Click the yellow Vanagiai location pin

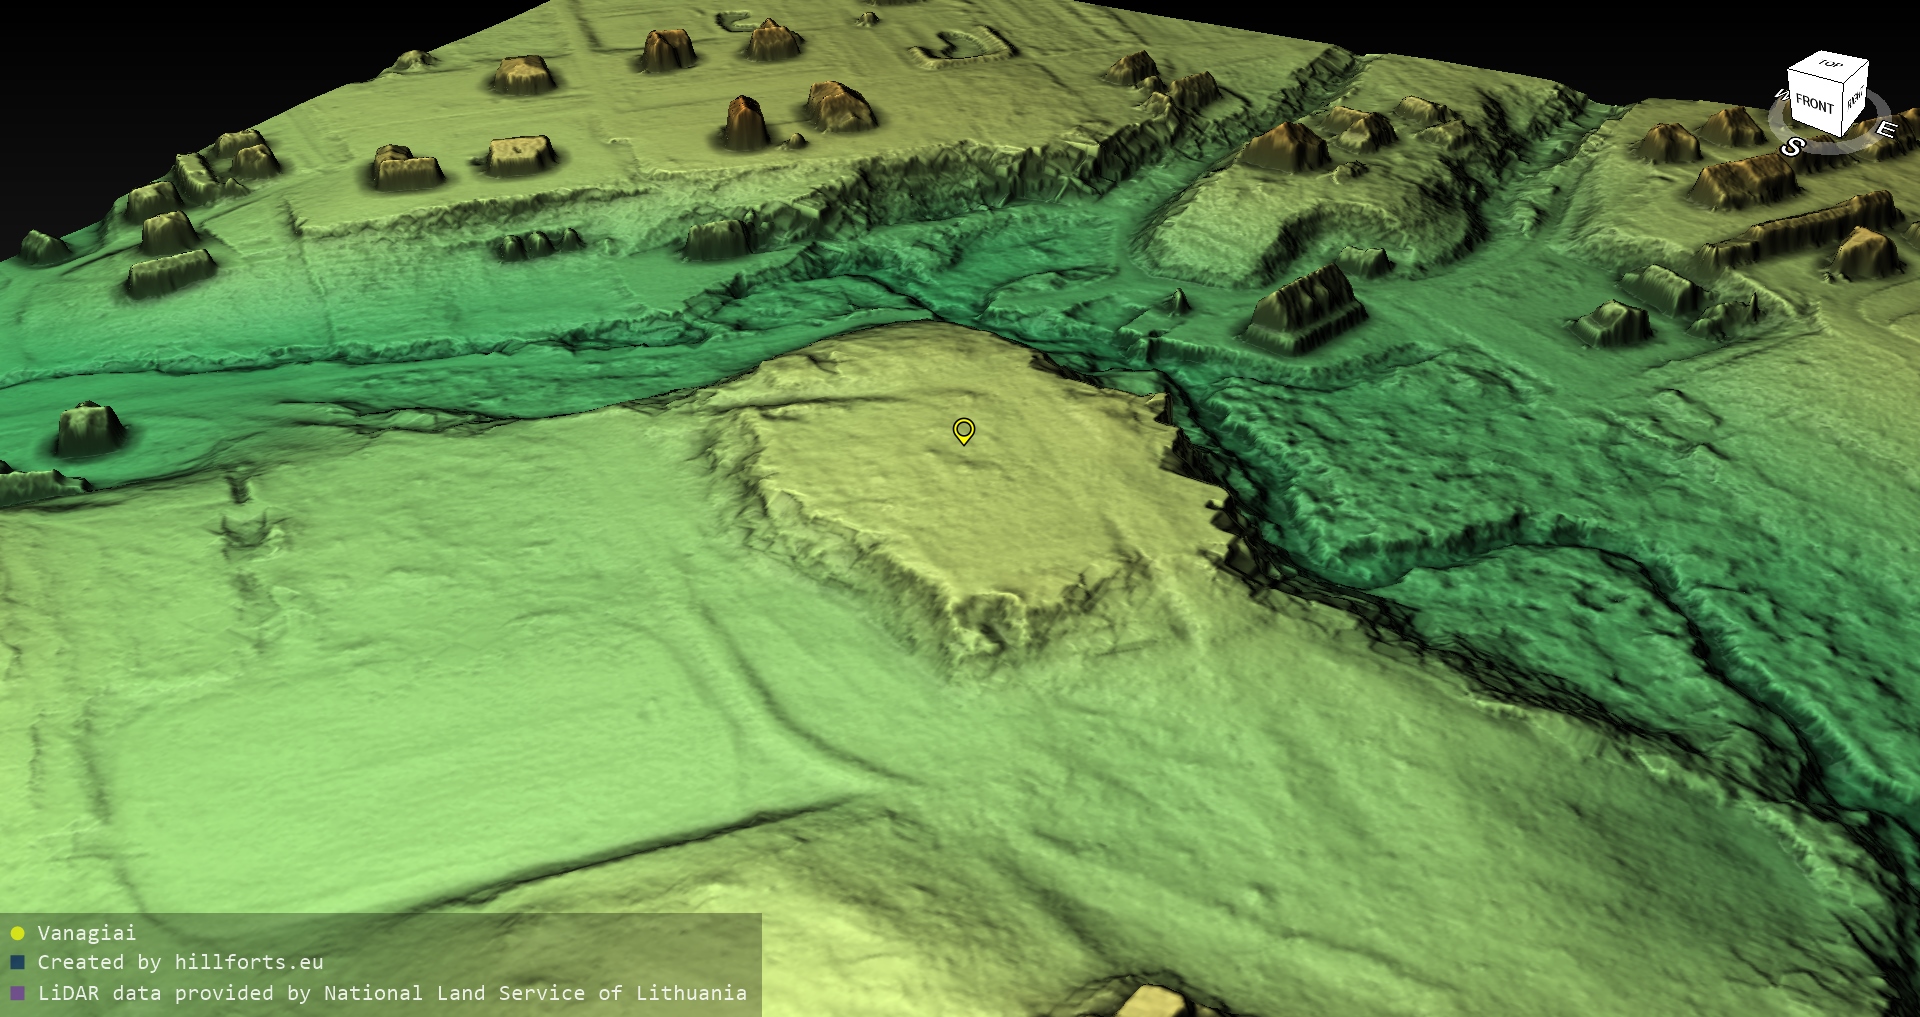[963, 430]
